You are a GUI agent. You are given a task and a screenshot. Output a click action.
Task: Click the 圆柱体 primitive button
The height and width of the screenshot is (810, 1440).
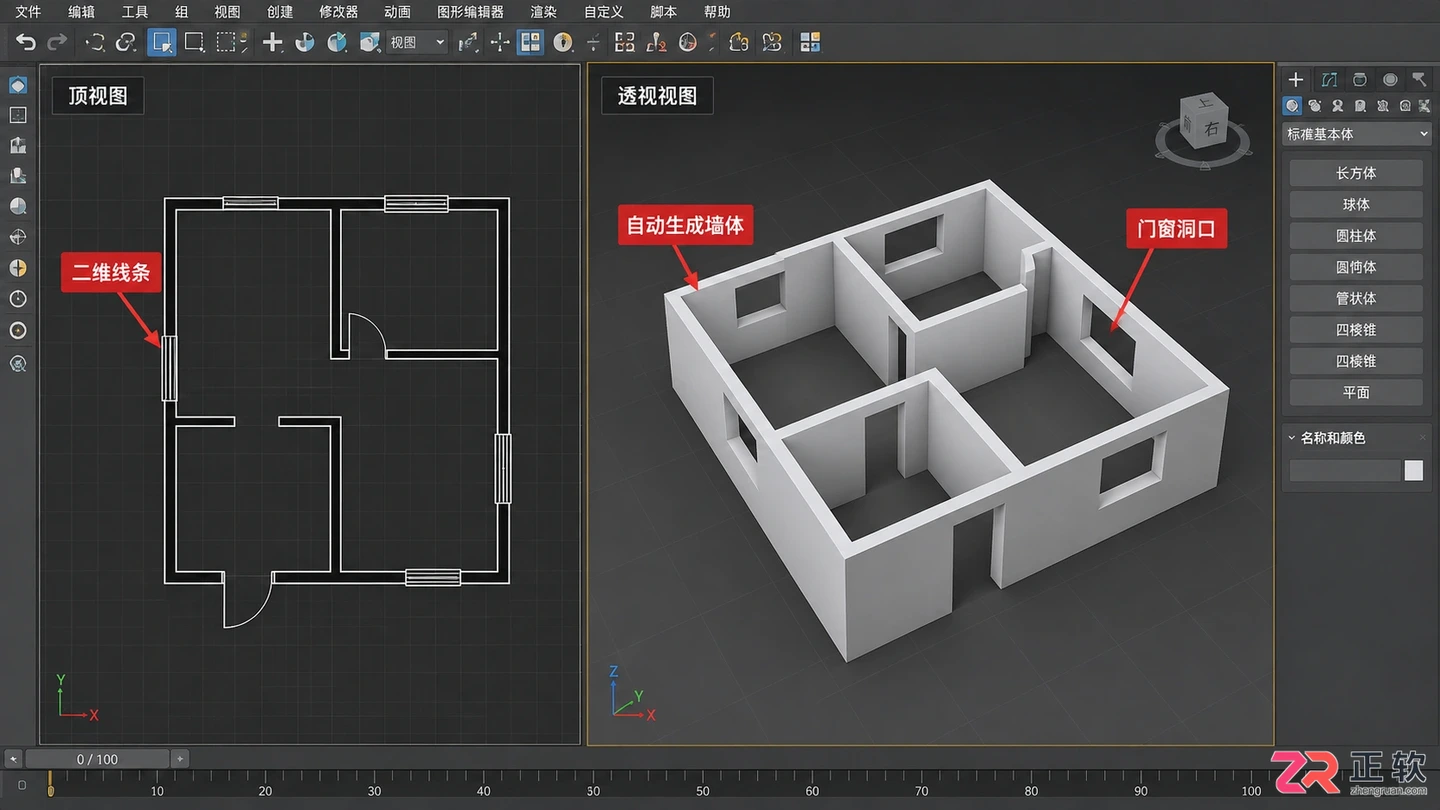pyautogui.click(x=1356, y=236)
